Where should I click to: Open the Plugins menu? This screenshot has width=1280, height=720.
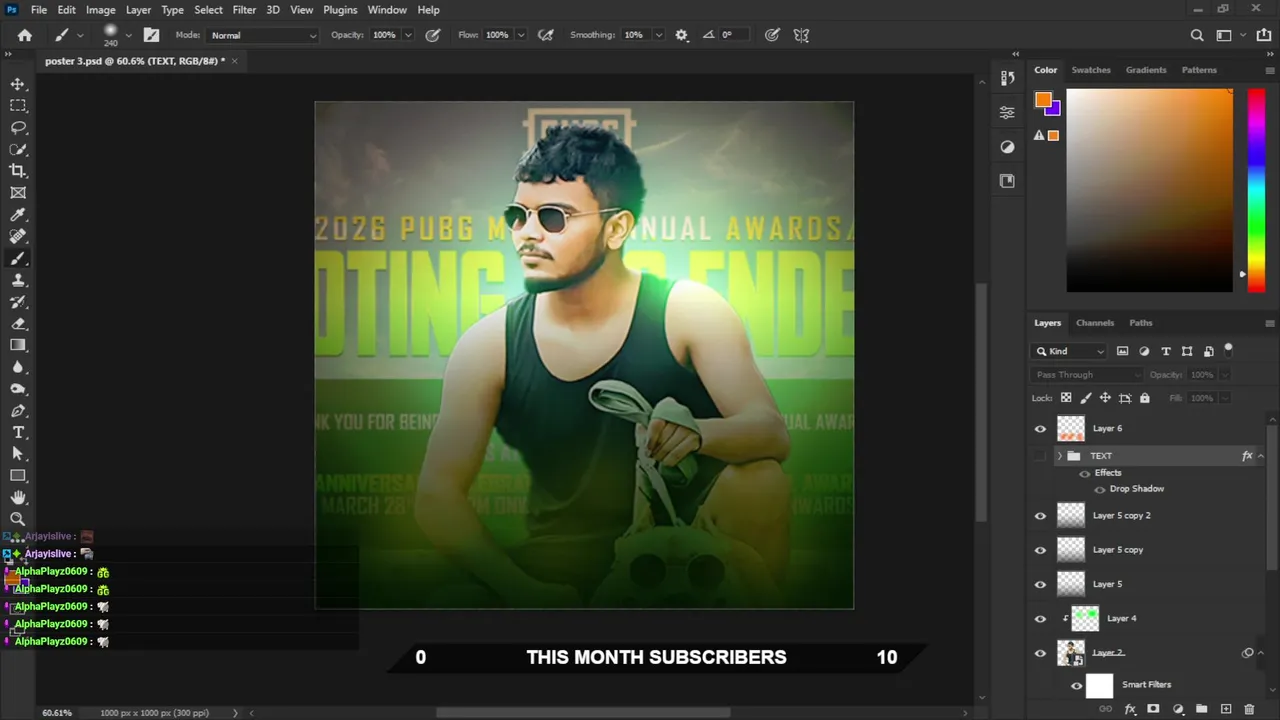point(340,10)
